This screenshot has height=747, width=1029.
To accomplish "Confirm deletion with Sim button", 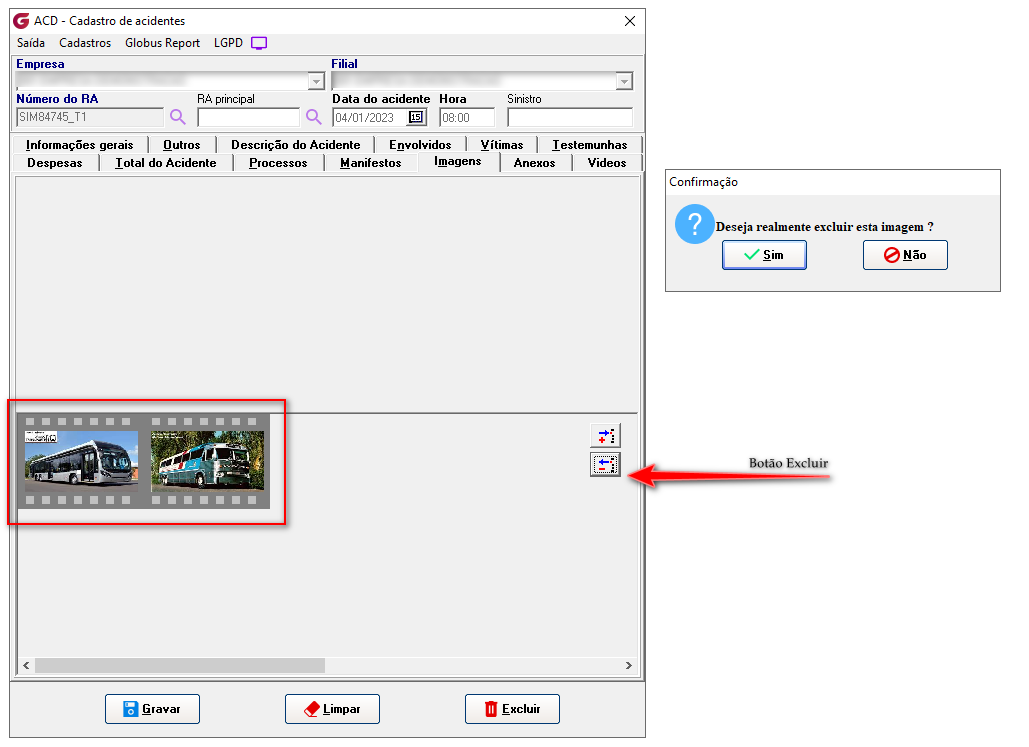I will pos(765,255).
